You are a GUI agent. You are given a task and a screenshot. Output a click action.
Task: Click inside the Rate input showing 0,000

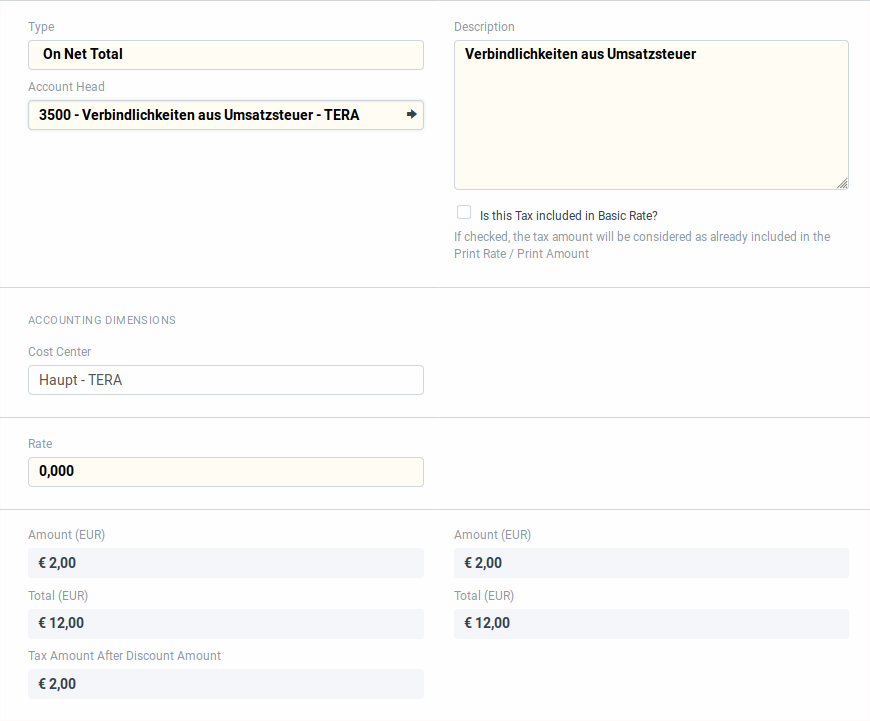225,471
